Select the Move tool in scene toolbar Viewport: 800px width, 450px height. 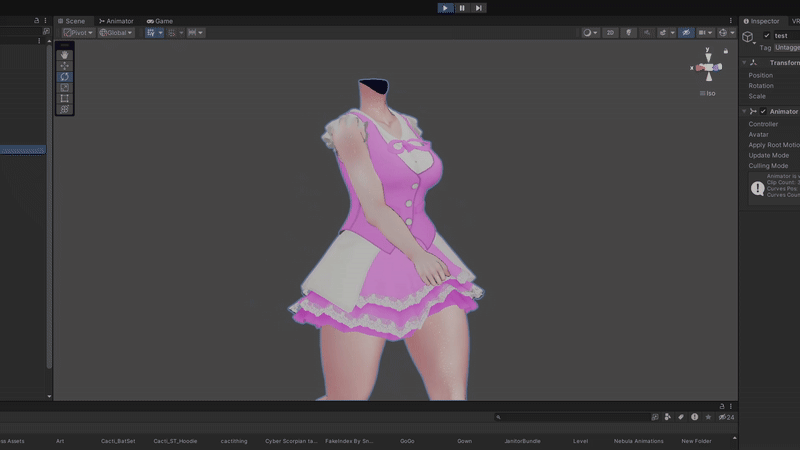65,66
